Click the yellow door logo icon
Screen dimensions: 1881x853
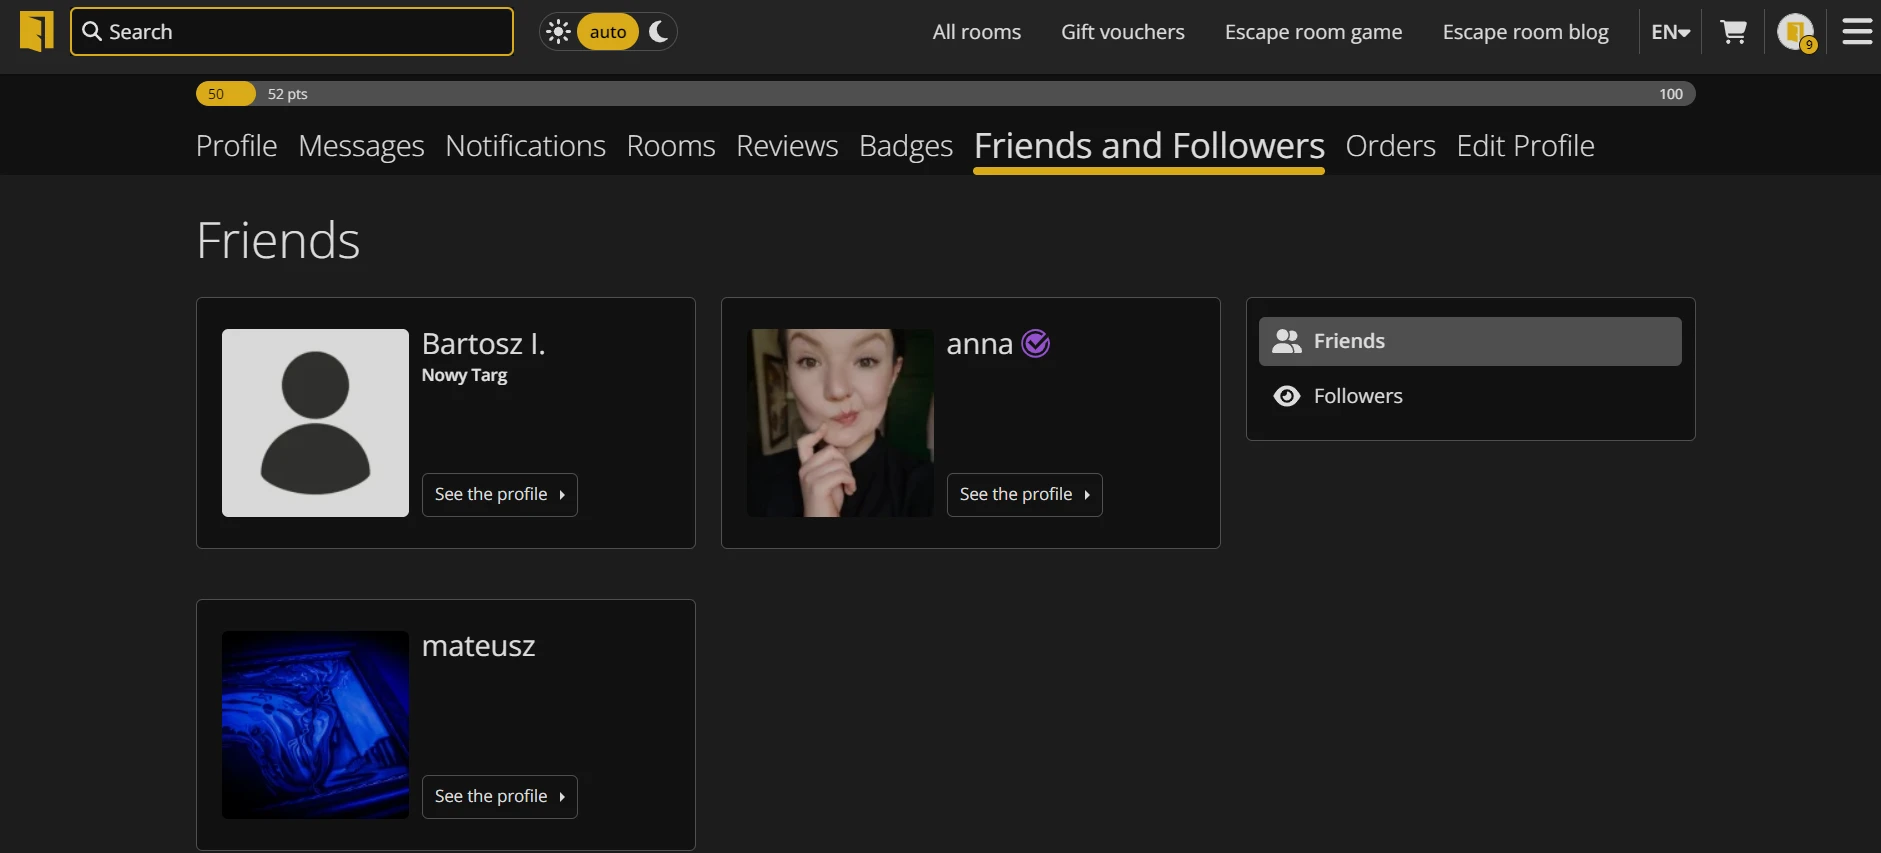pos(37,31)
